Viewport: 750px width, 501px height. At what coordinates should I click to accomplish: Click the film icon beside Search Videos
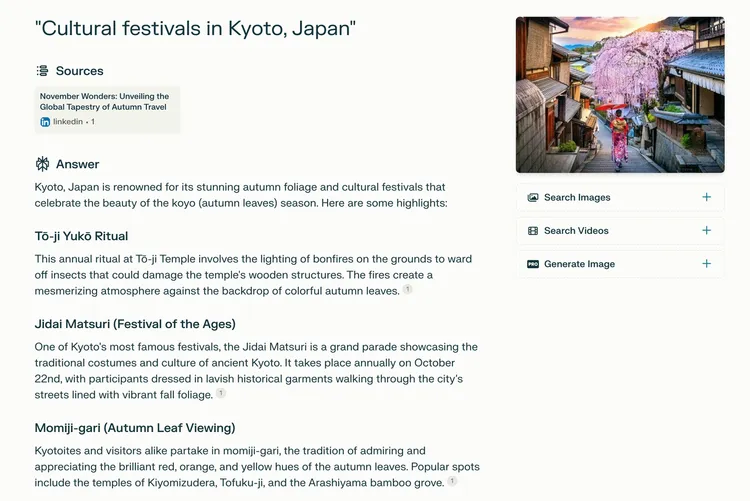(x=533, y=231)
